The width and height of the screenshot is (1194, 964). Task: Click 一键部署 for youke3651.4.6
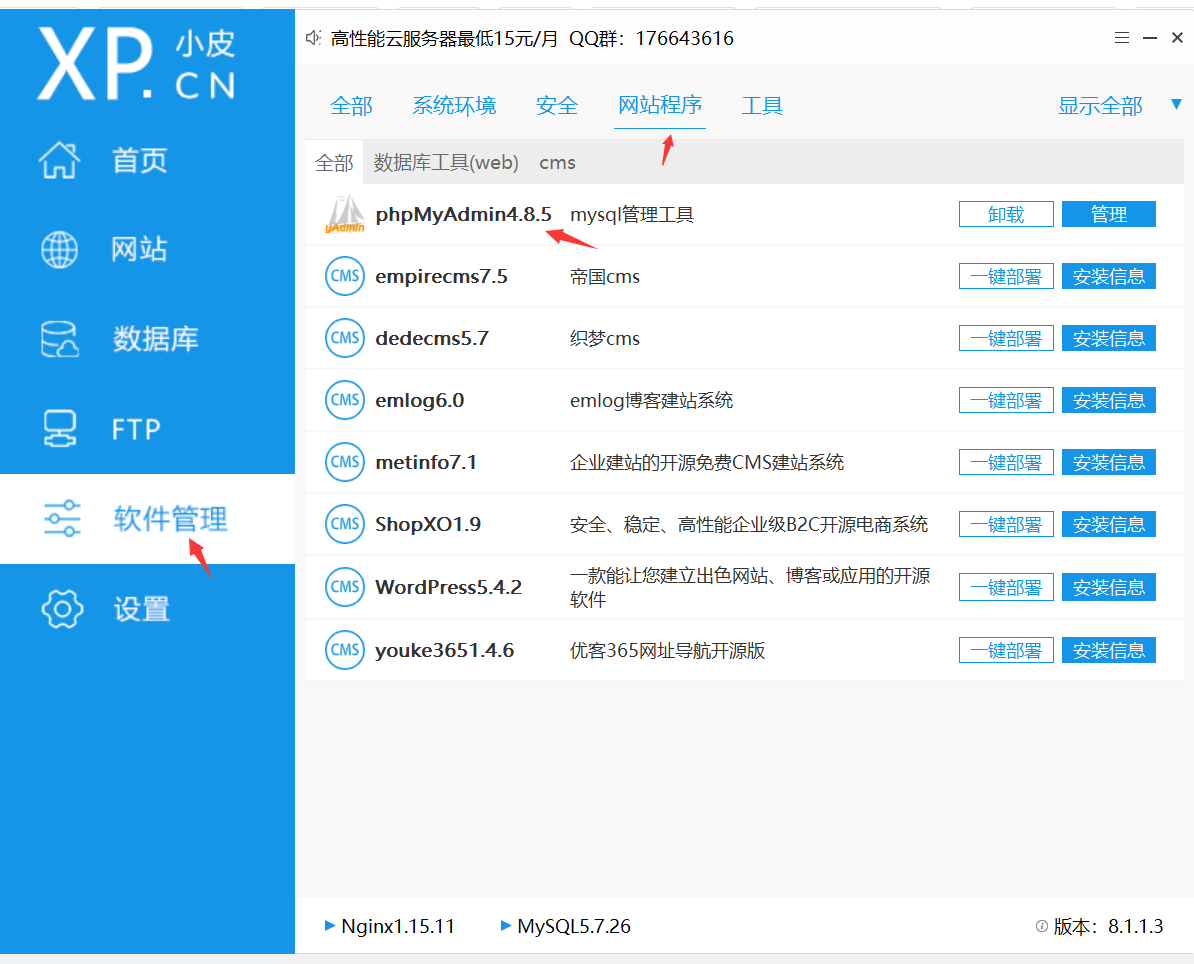click(x=1006, y=650)
